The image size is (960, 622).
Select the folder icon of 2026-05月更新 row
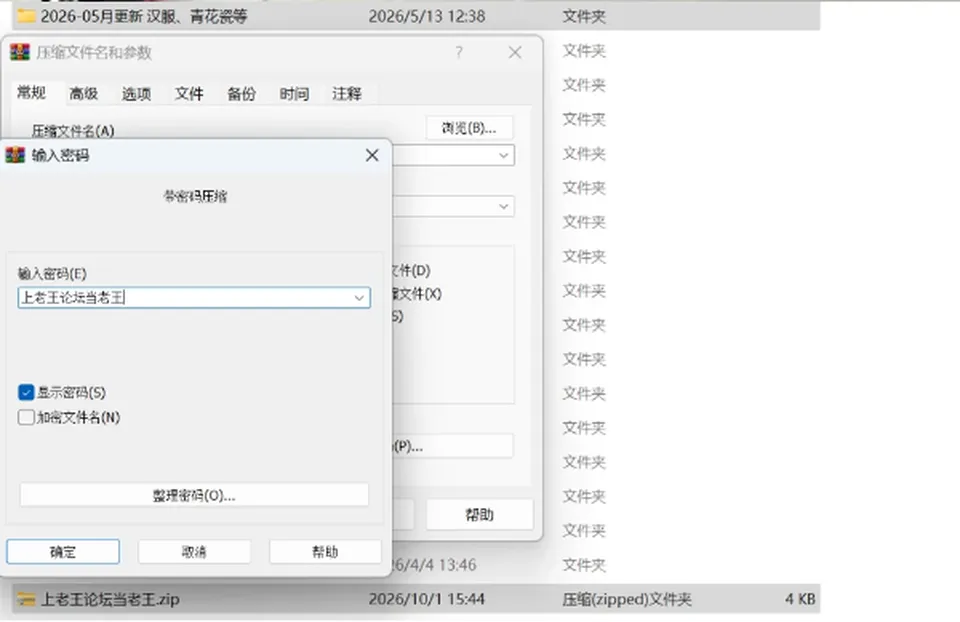click(x=26, y=16)
